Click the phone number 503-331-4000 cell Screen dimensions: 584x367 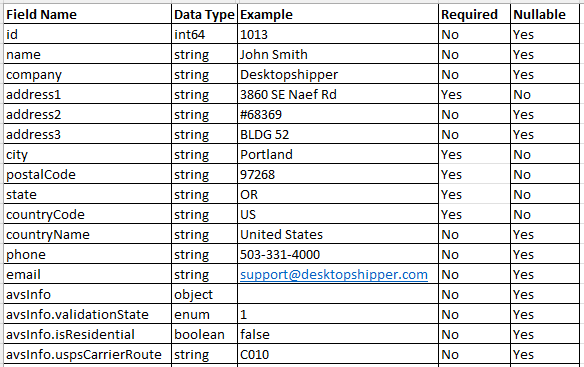tap(338, 254)
